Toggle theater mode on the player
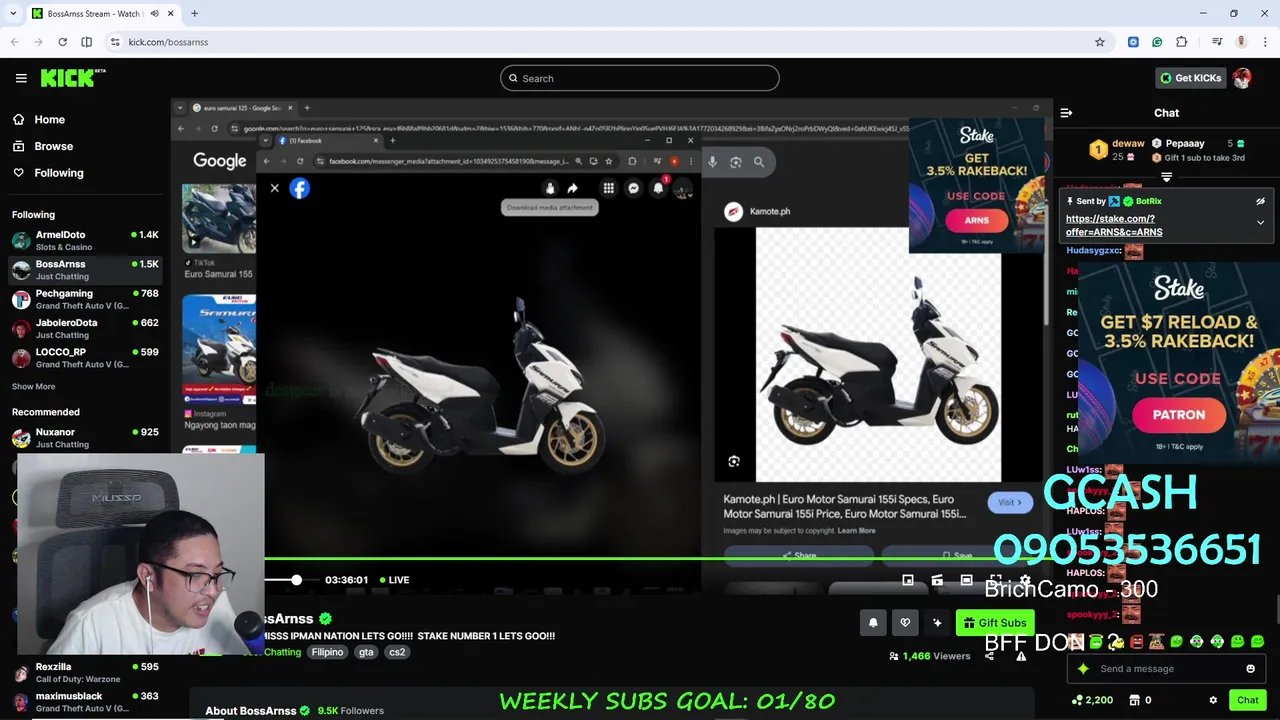This screenshot has width=1280, height=720. click(x=966, y=580)
